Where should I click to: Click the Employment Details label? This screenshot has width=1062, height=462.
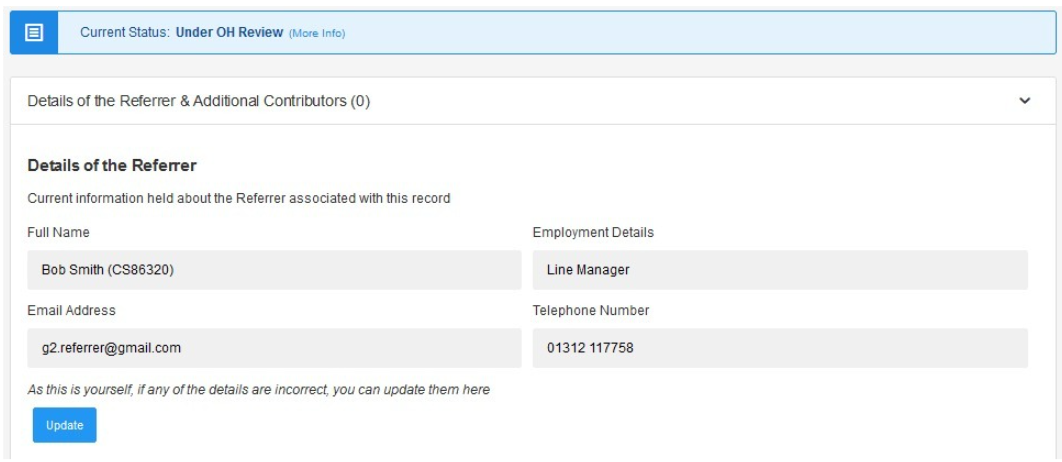(x=593, y=232)
